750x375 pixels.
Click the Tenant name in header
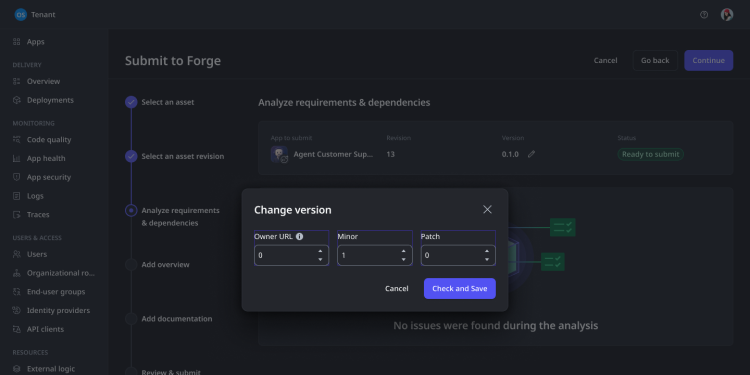point(43,15)
